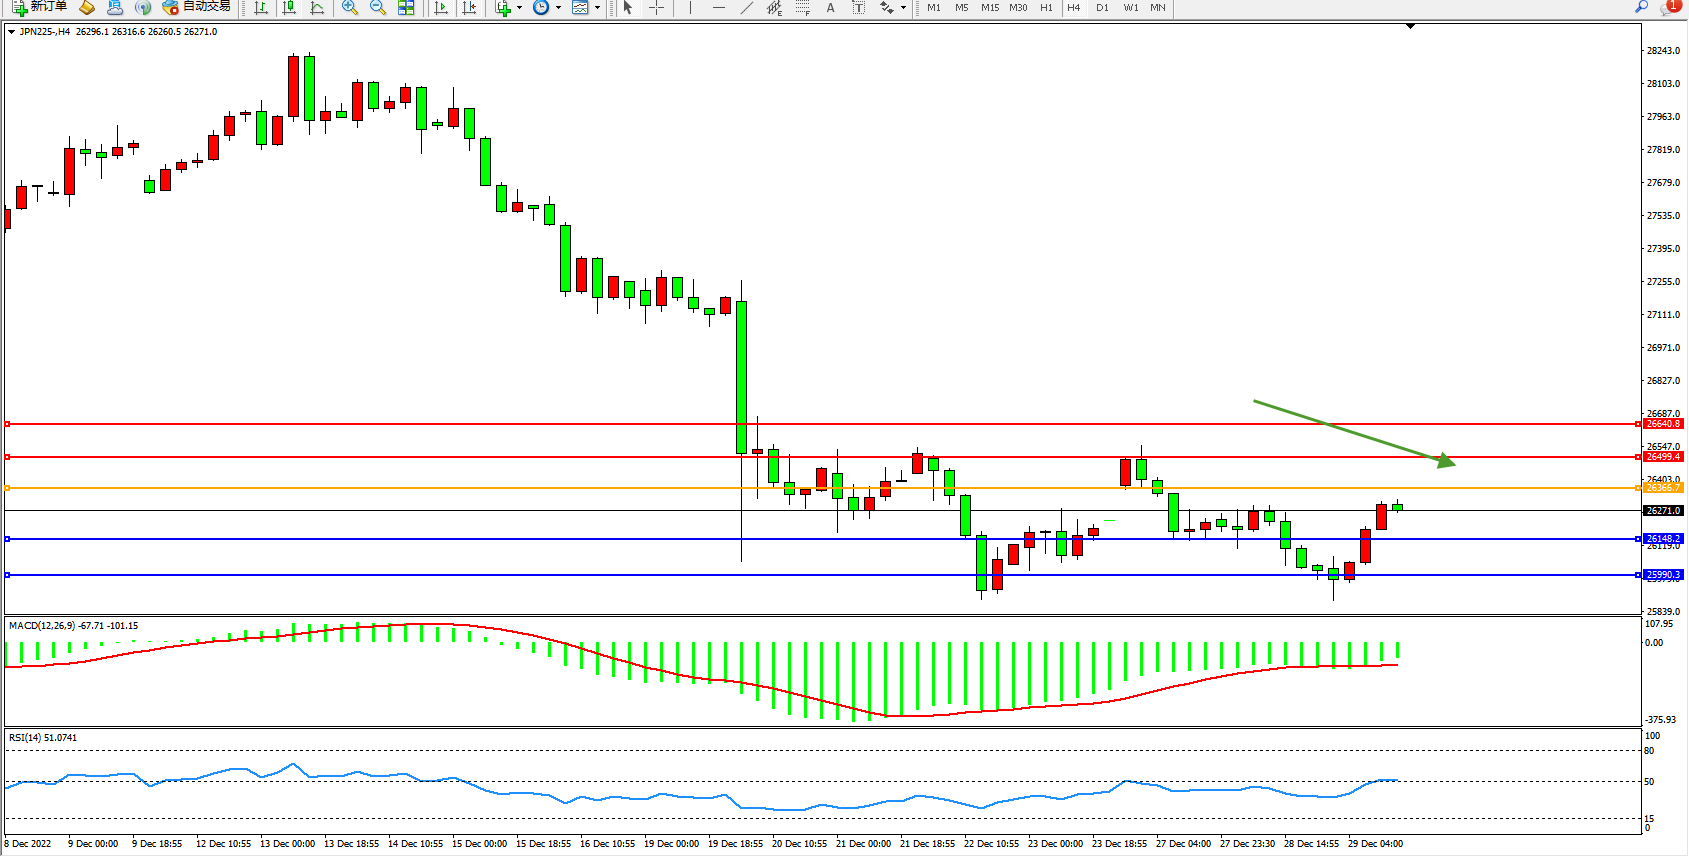Zoom in on the chart

tap(350, 8)
